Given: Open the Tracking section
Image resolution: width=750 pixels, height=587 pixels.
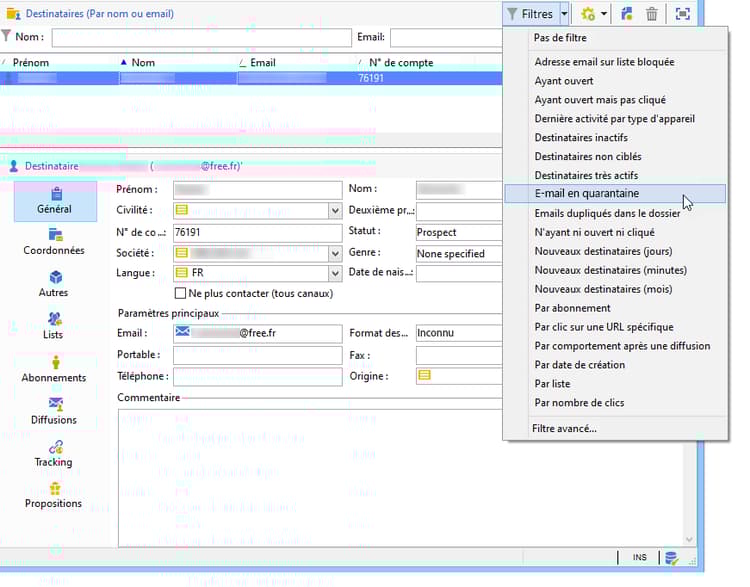Looking at the screenshot, I should click(54, 454).
